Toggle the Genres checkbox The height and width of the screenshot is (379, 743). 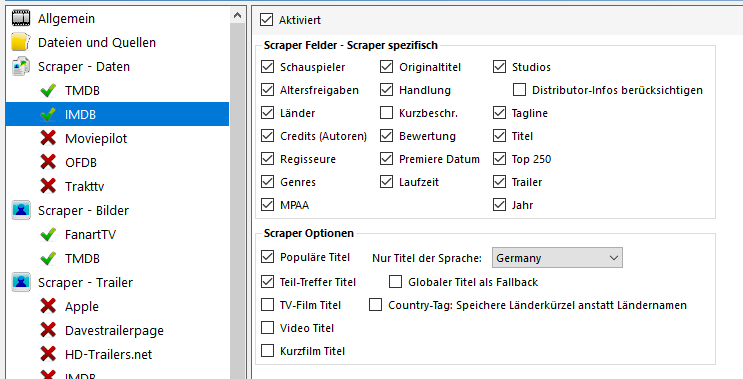click(x=268, y=182)
